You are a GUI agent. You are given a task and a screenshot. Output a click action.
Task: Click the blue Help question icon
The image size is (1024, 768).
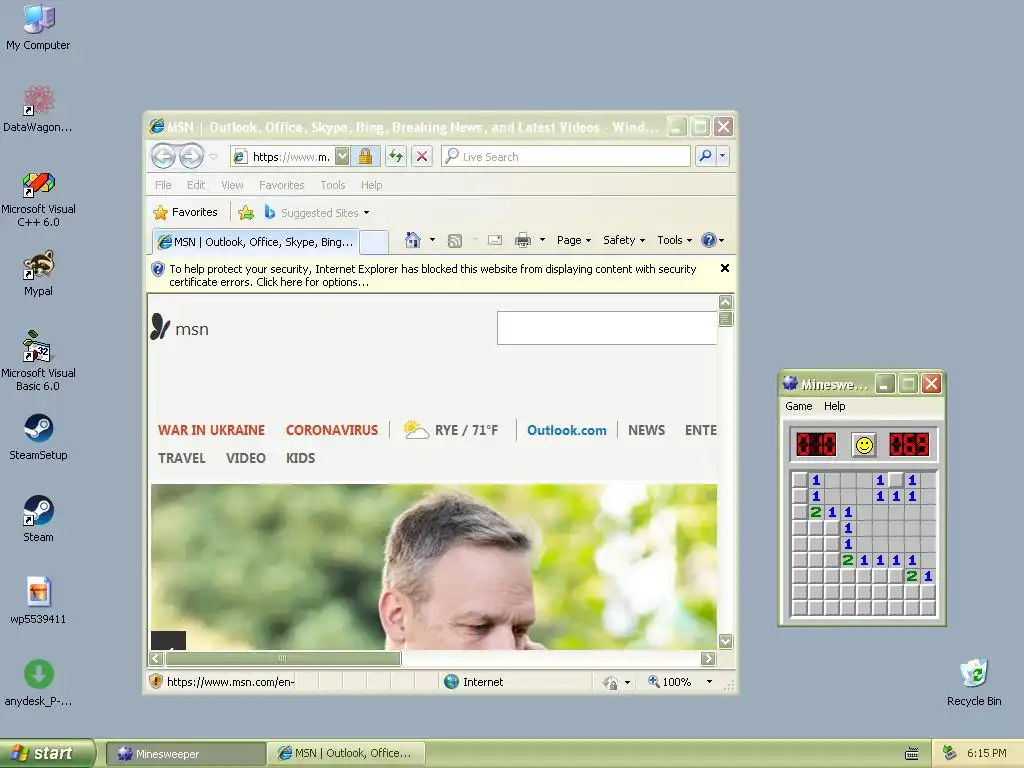coord(709,240)
